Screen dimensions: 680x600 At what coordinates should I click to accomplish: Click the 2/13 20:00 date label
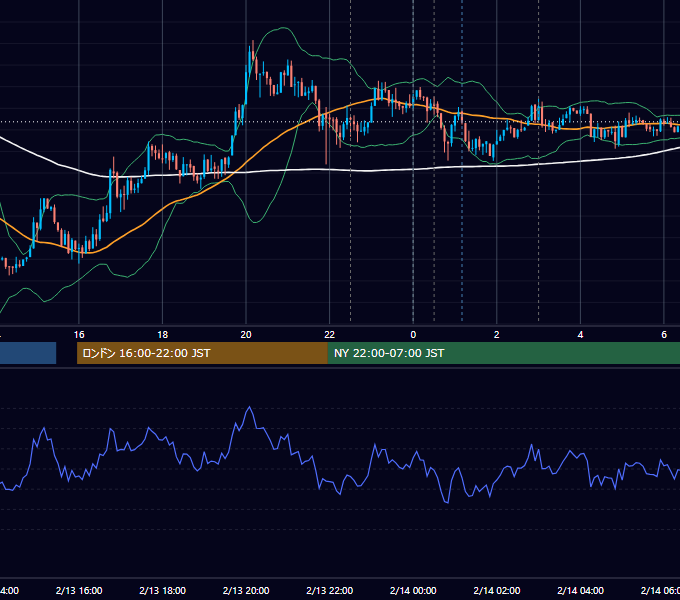pos(246,590)
